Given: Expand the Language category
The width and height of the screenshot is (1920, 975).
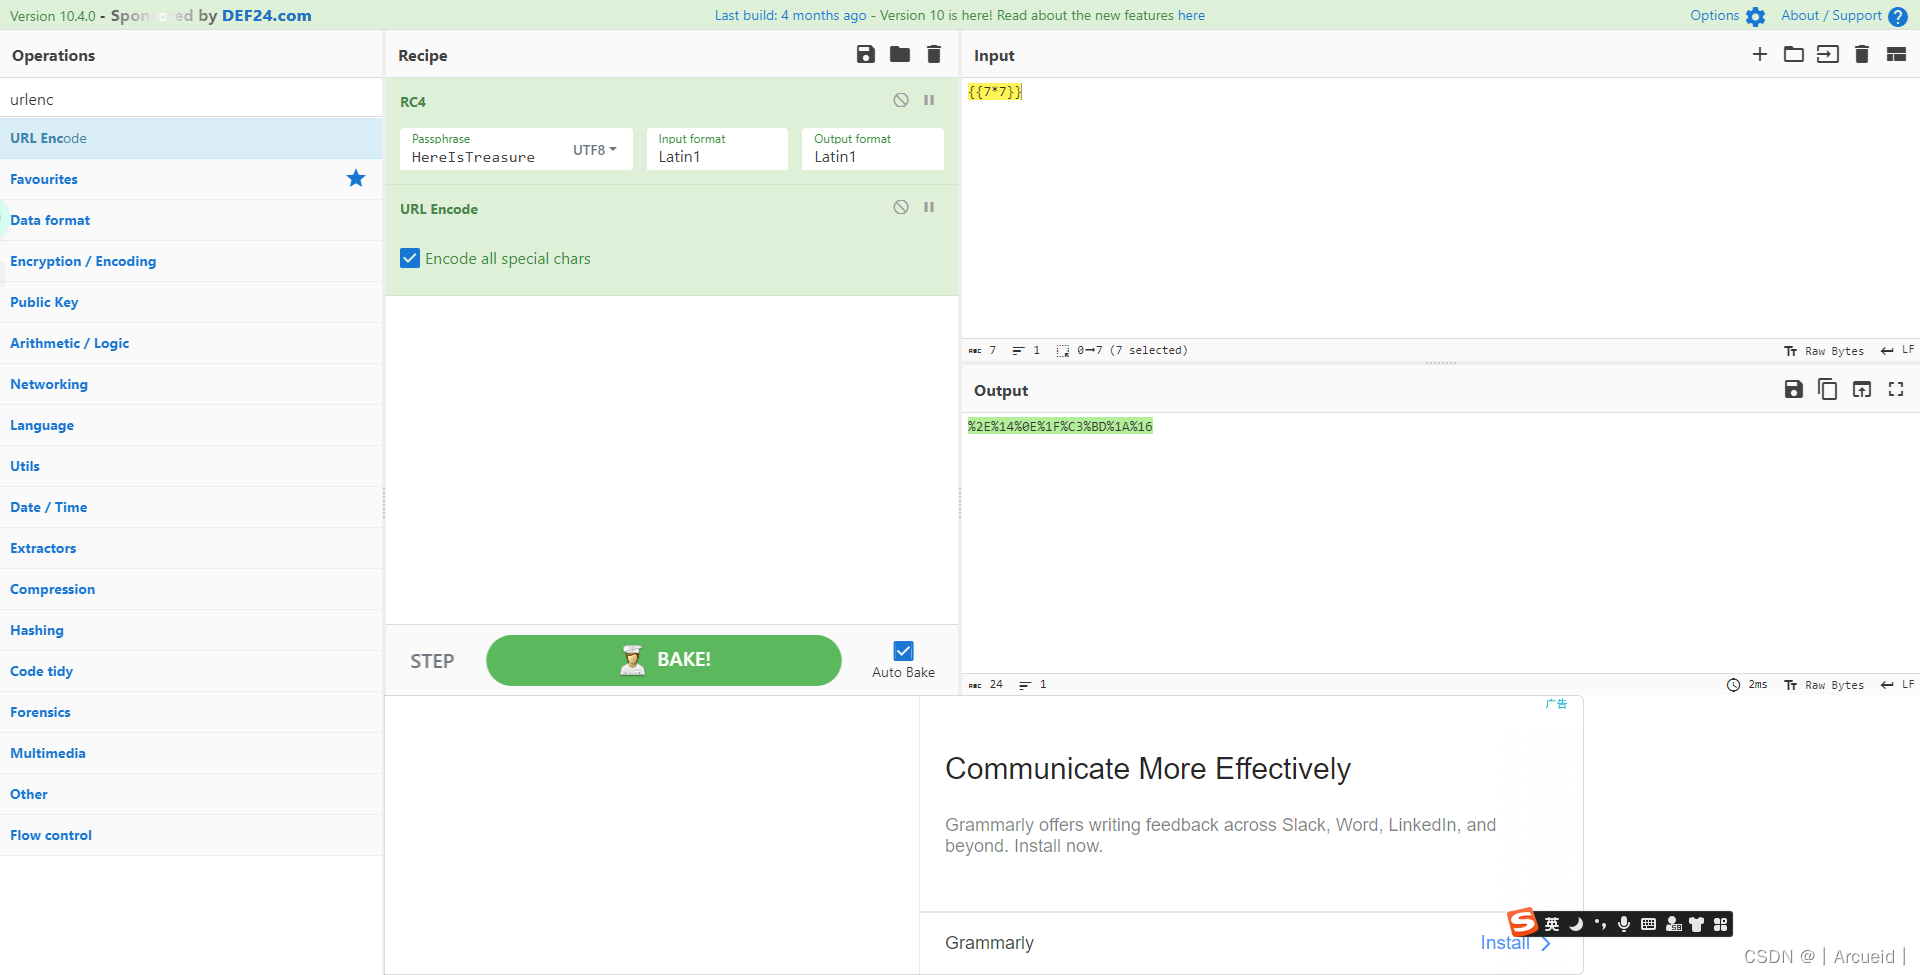Looking at the screenshot, I should pyautogui.click(x=191, y=425).
